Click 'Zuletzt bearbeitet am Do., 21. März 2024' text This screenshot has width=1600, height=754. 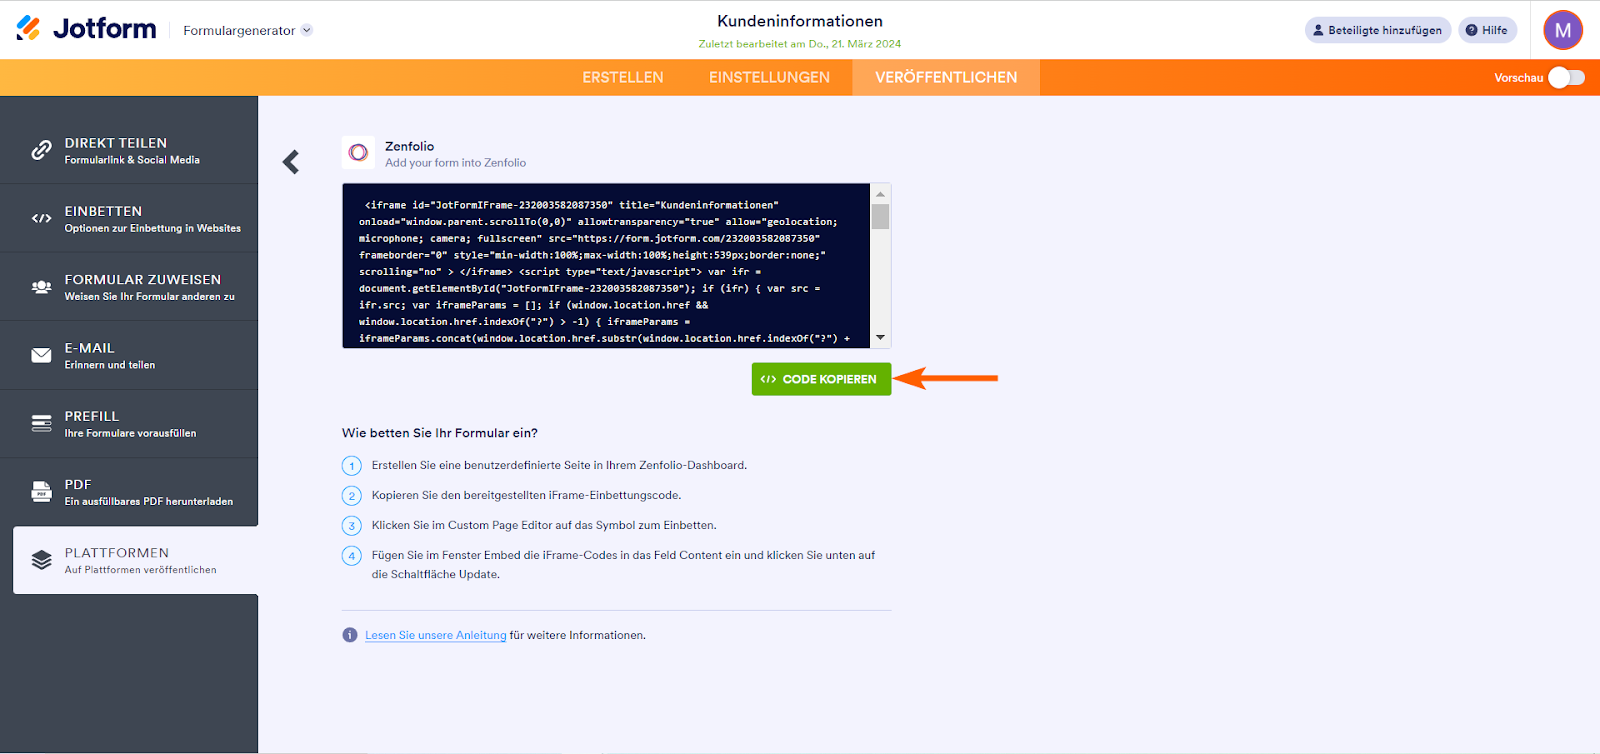800,44
